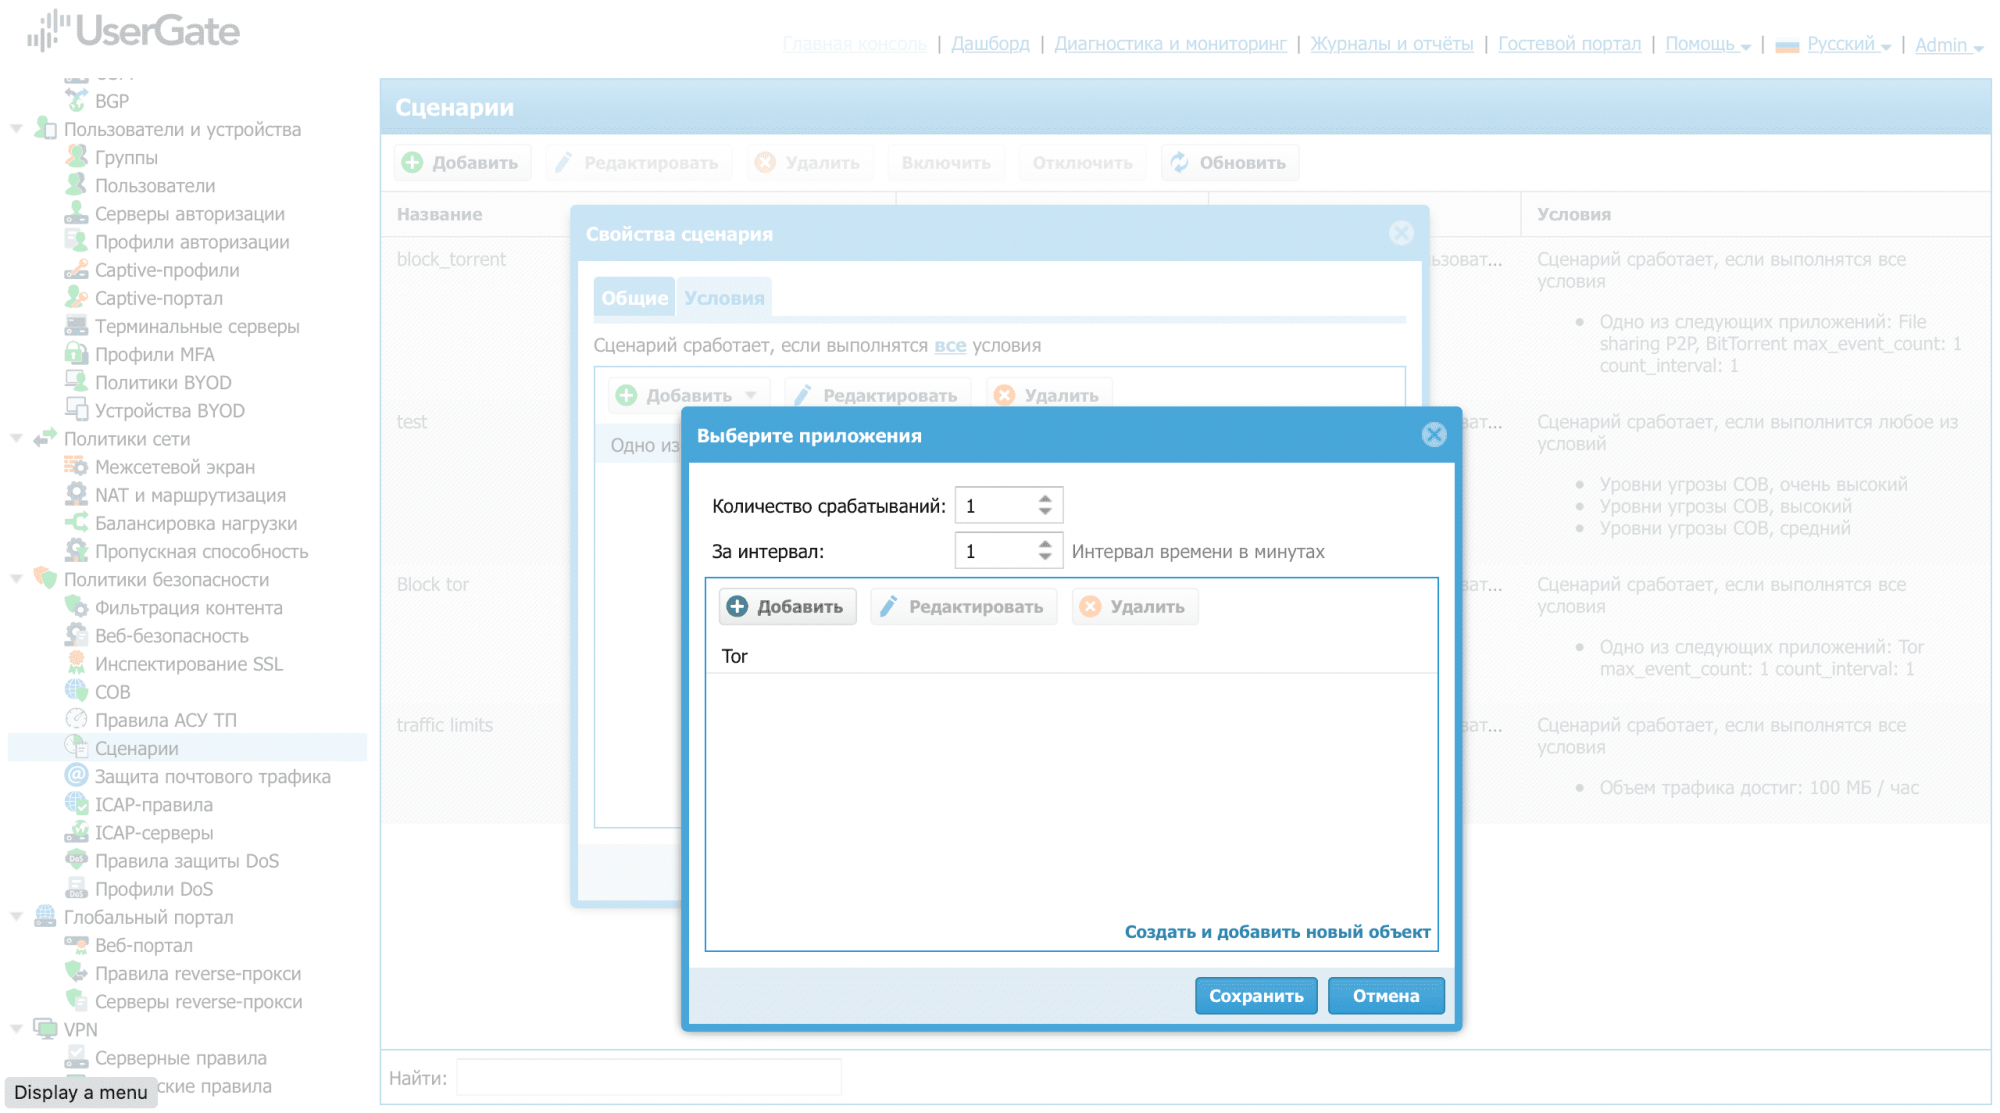The height and width of the screenshot is (1113, 2000).
Task: Open Журналы и отчёты top menu
Action: coord(1391,44)
